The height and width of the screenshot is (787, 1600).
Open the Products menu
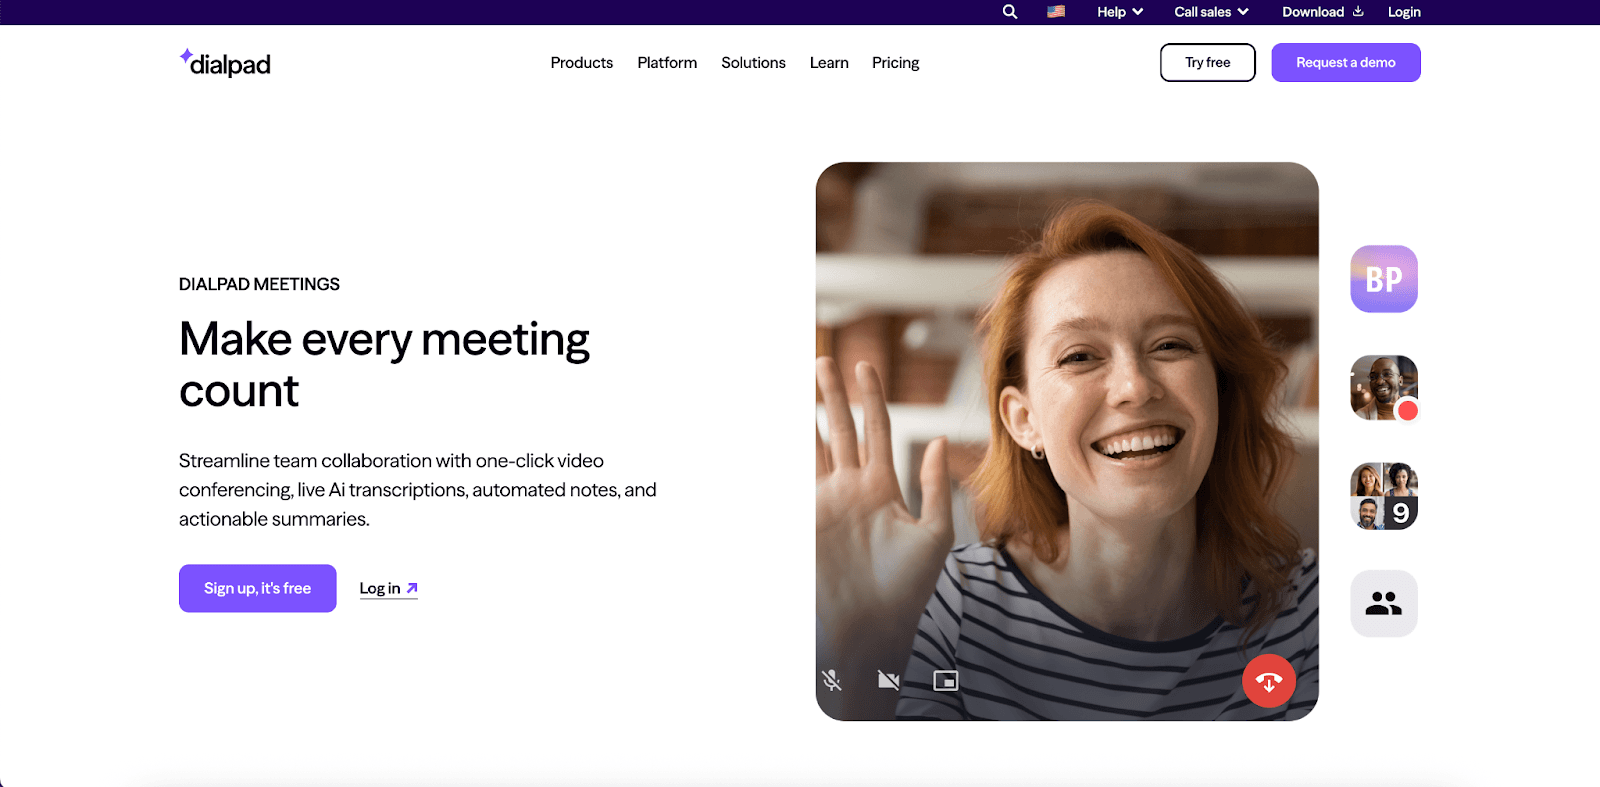[x=582, y=62]
